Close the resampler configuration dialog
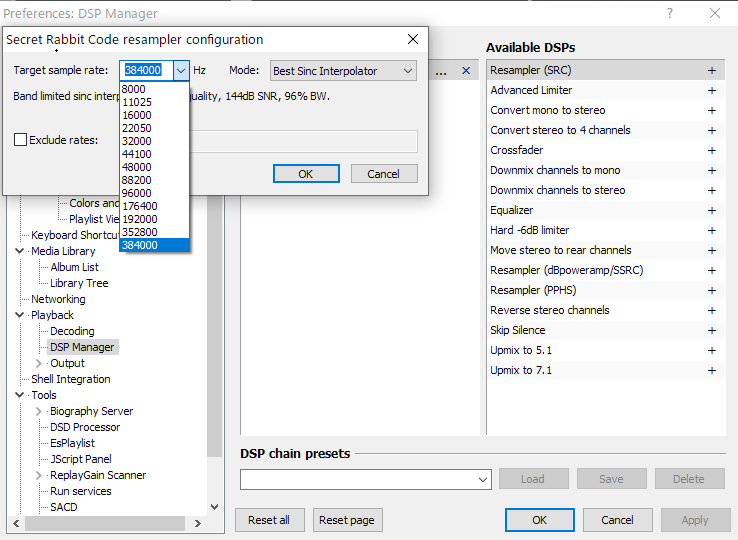Viewport: 738px width, 540px height. coord(413,39)
